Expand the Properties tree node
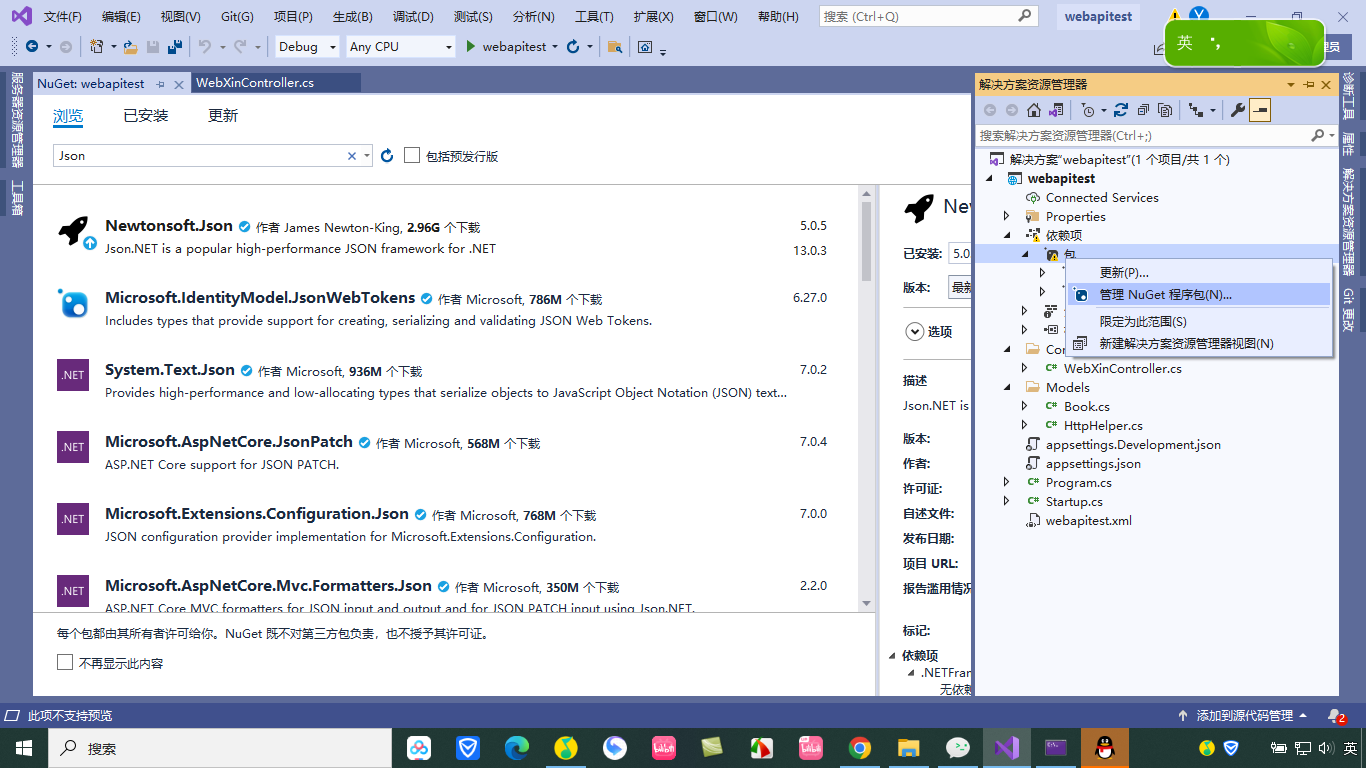1366x768 pixels. click(x=1007, y=216)
